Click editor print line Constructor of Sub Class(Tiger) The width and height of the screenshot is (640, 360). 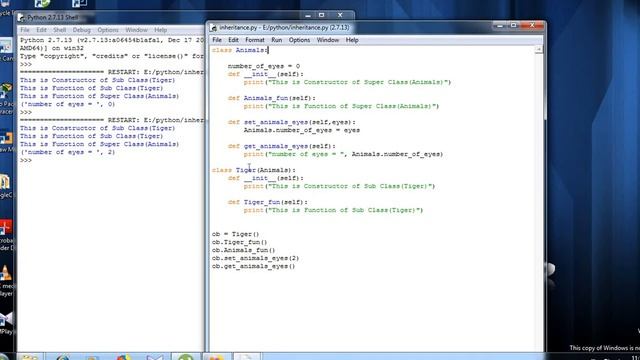pos(340,186)
